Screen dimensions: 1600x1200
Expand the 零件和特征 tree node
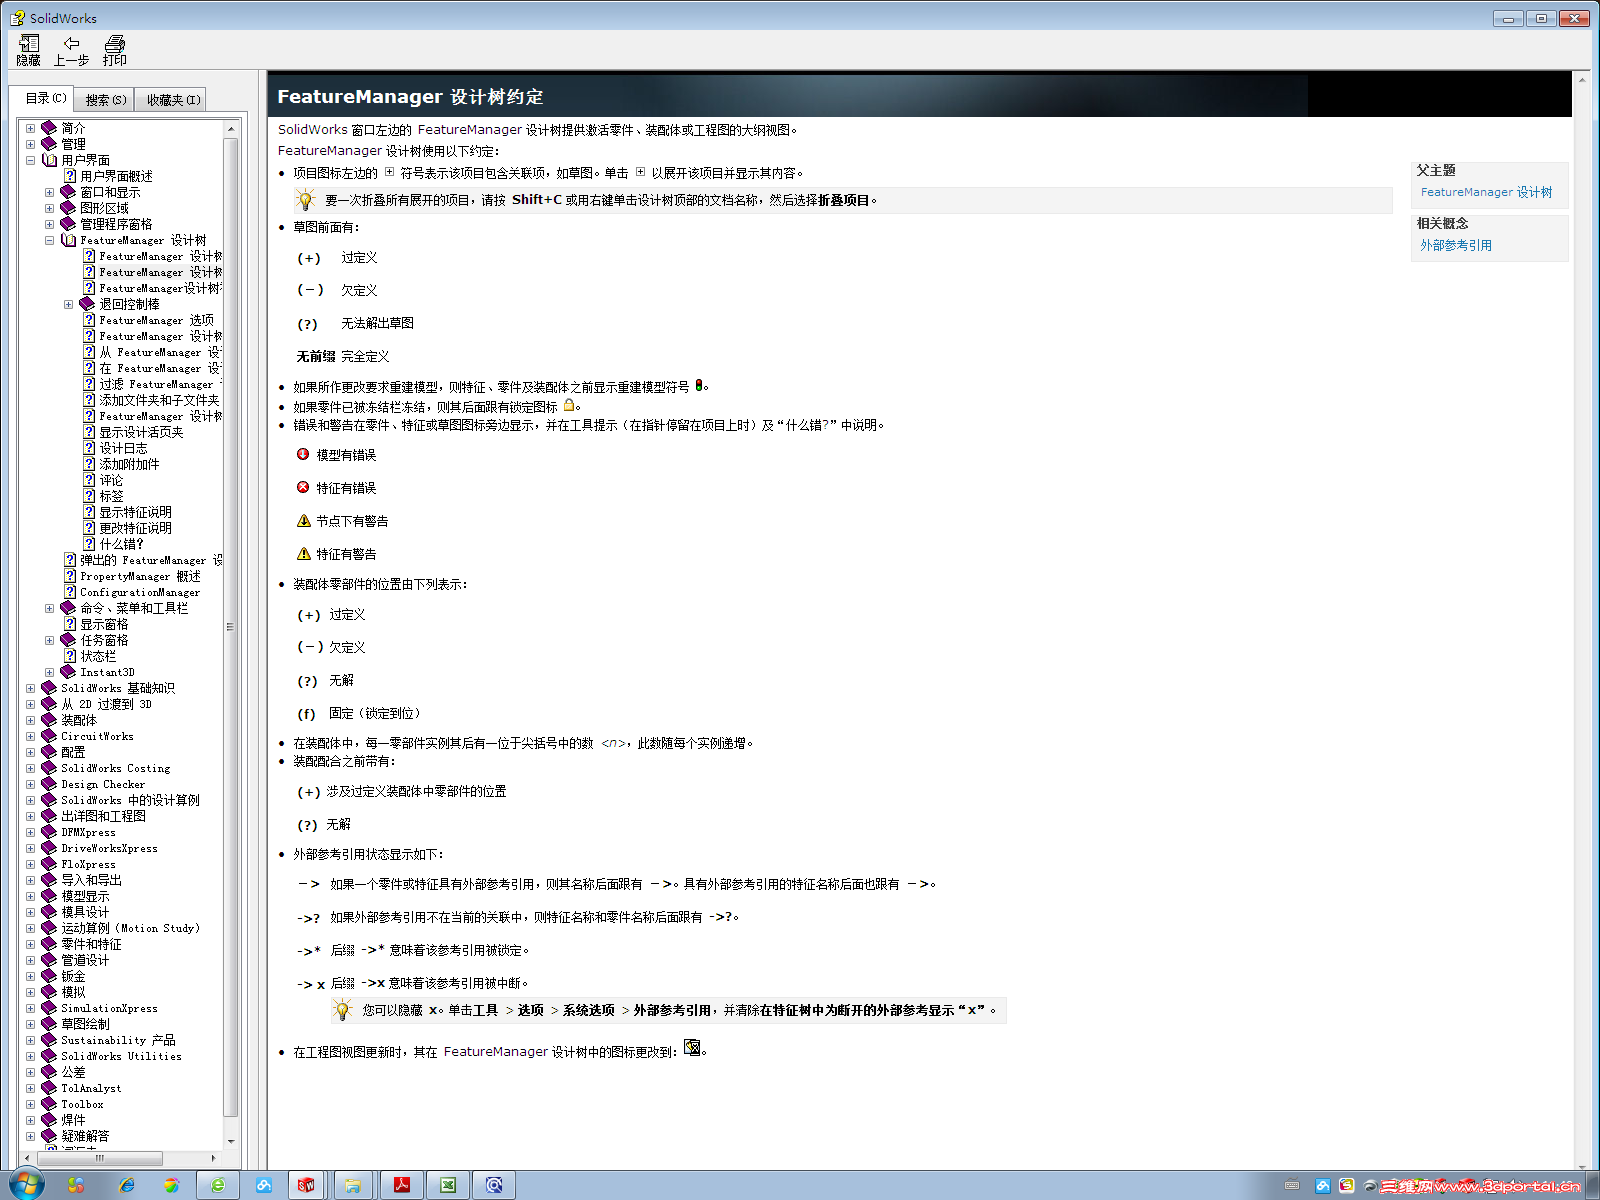click(30, 944)
